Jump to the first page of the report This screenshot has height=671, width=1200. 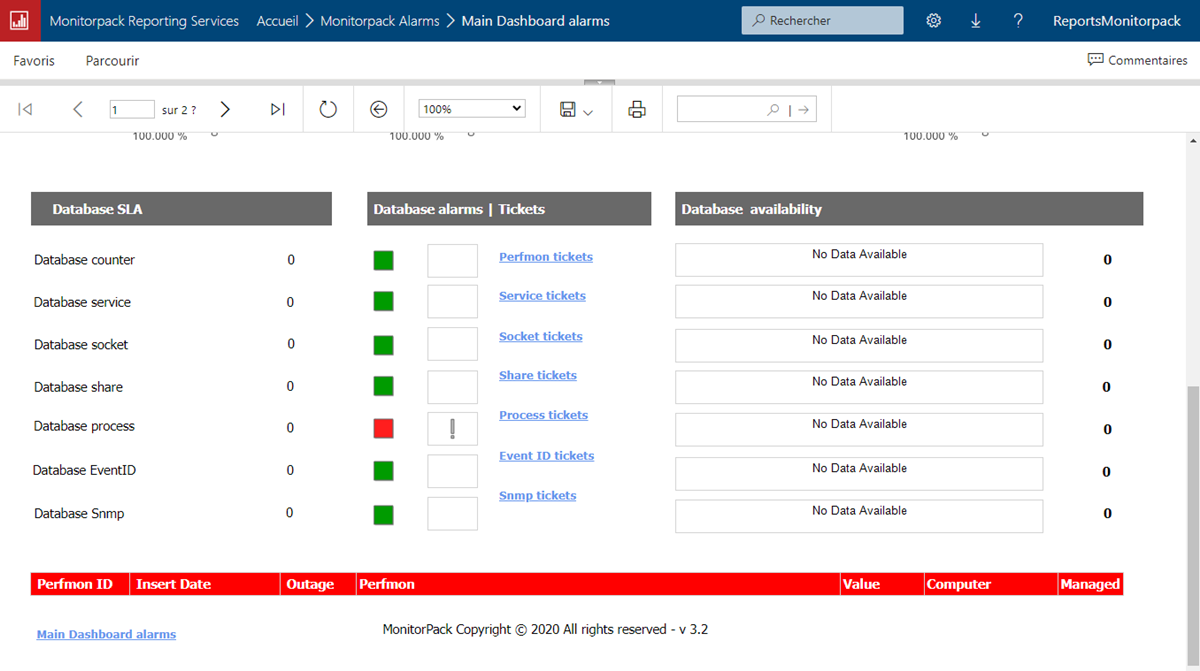[x=24, y=109]
